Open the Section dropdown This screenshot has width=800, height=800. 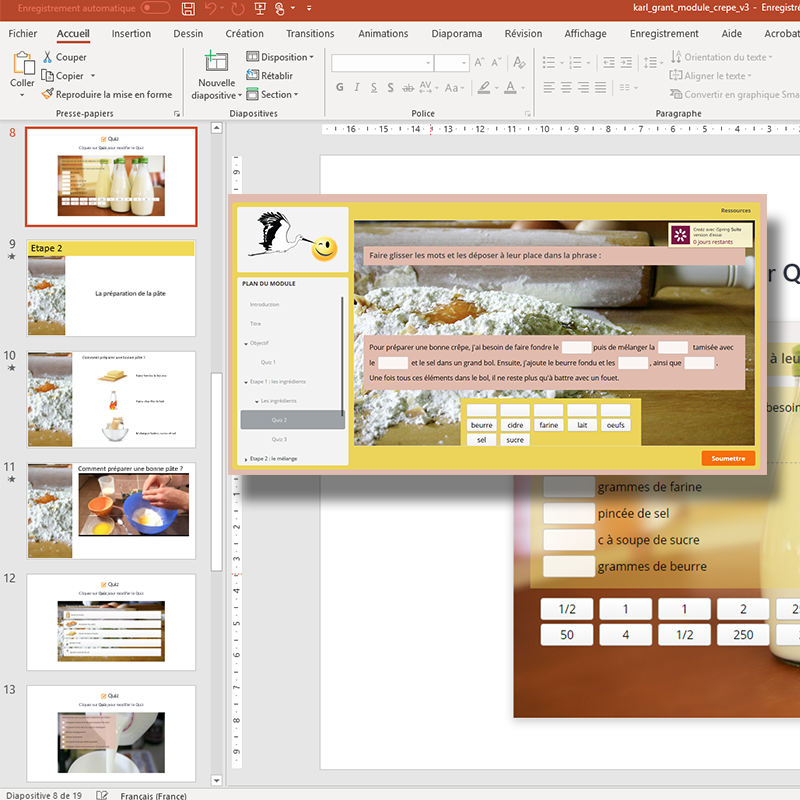pyautogui.click(x=272, y=94)
